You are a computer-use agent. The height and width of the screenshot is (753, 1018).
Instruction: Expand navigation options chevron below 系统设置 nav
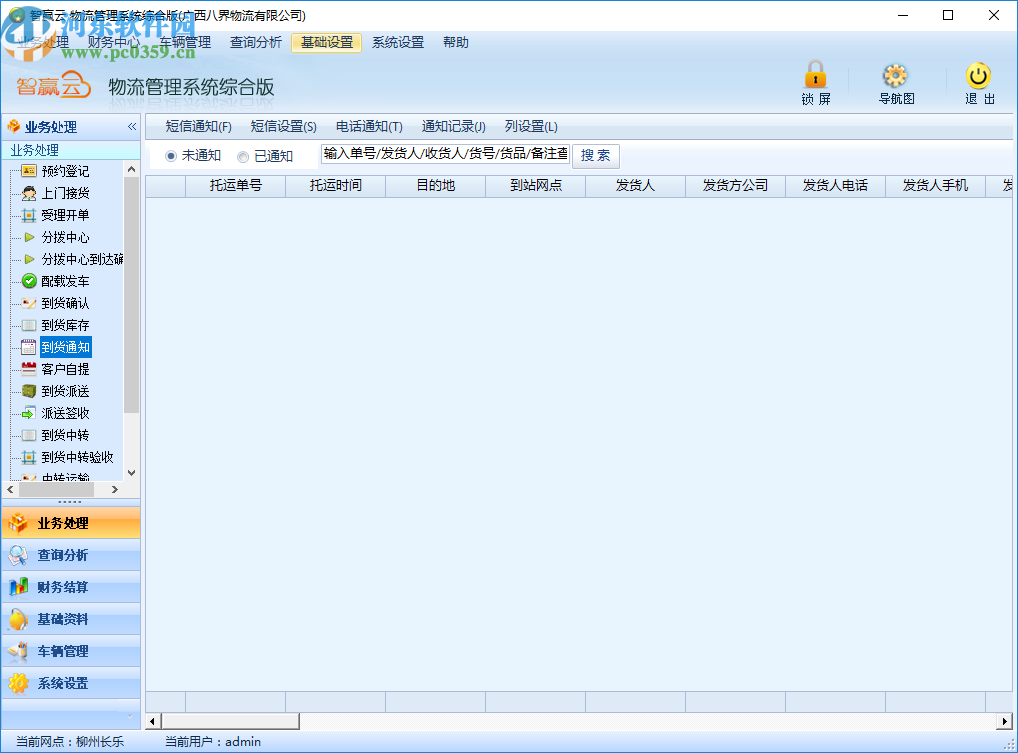pos(130,717)
